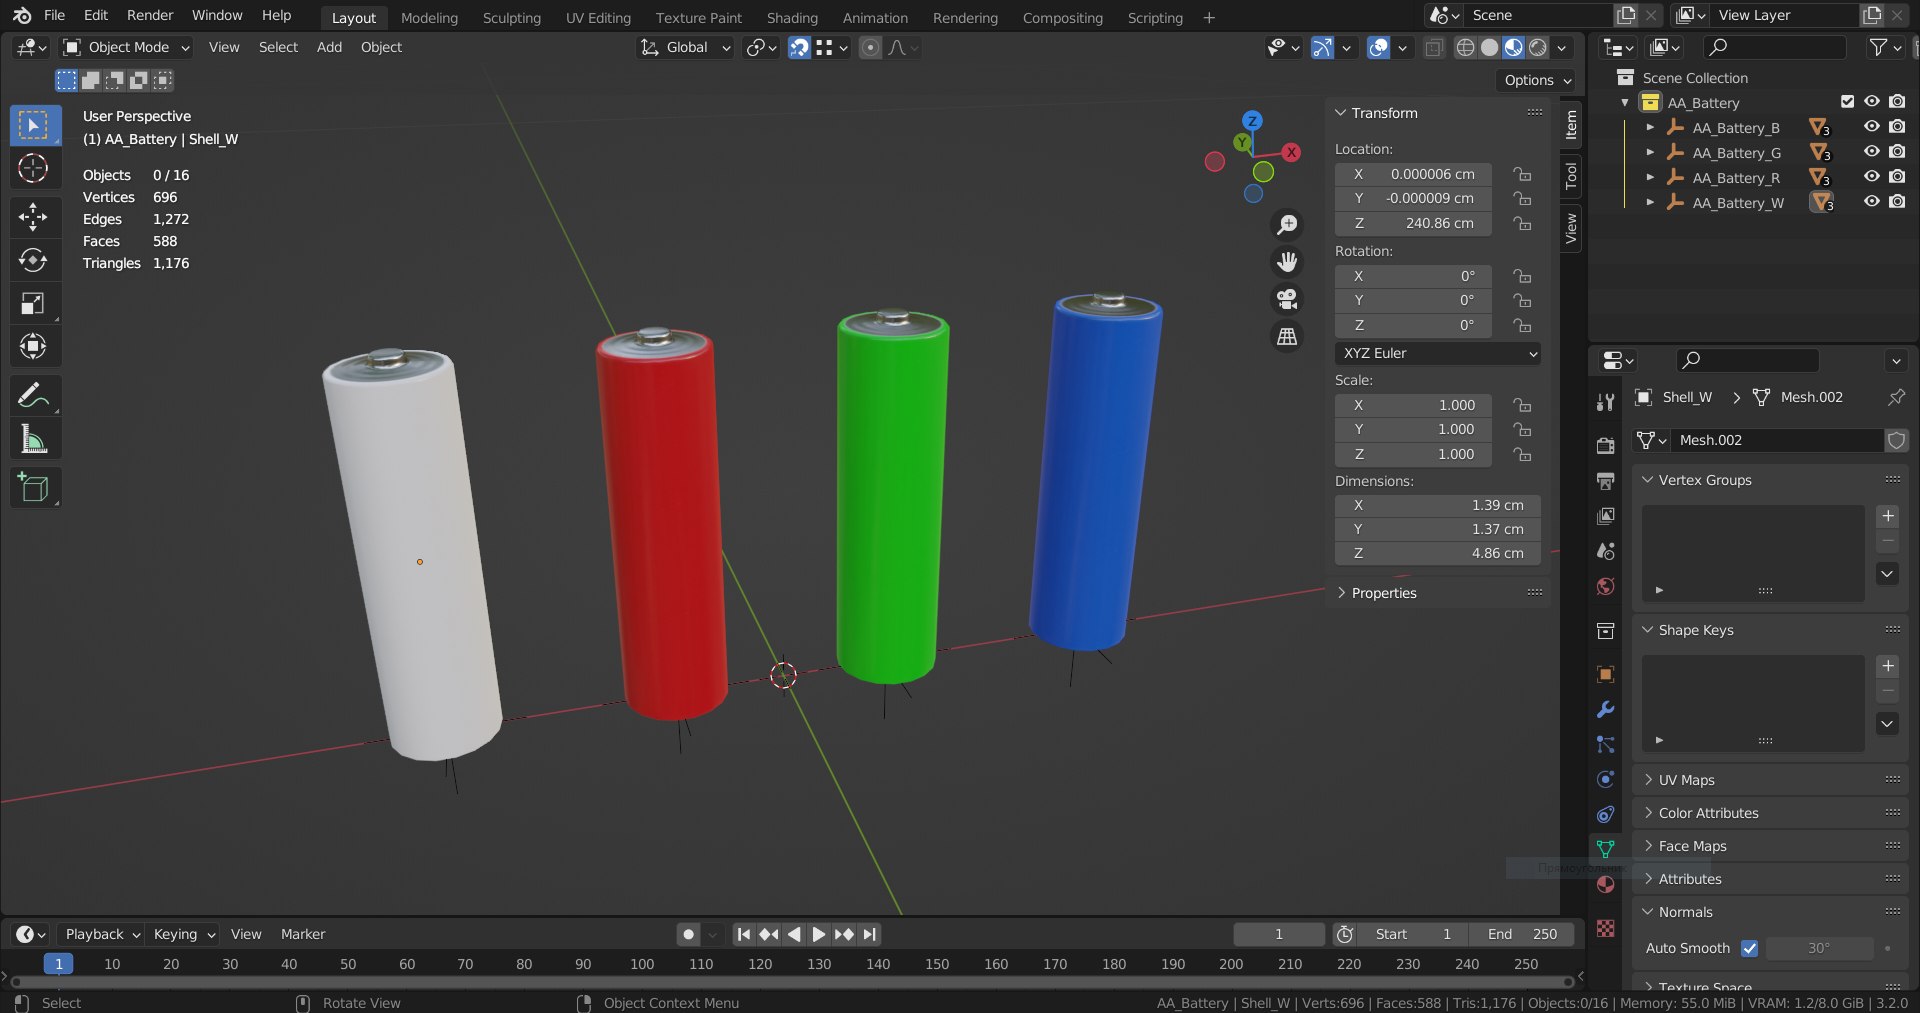Expand the AA_Battery_B tree item
The image size is (1920, 1013).
(x=1650, y=127)
